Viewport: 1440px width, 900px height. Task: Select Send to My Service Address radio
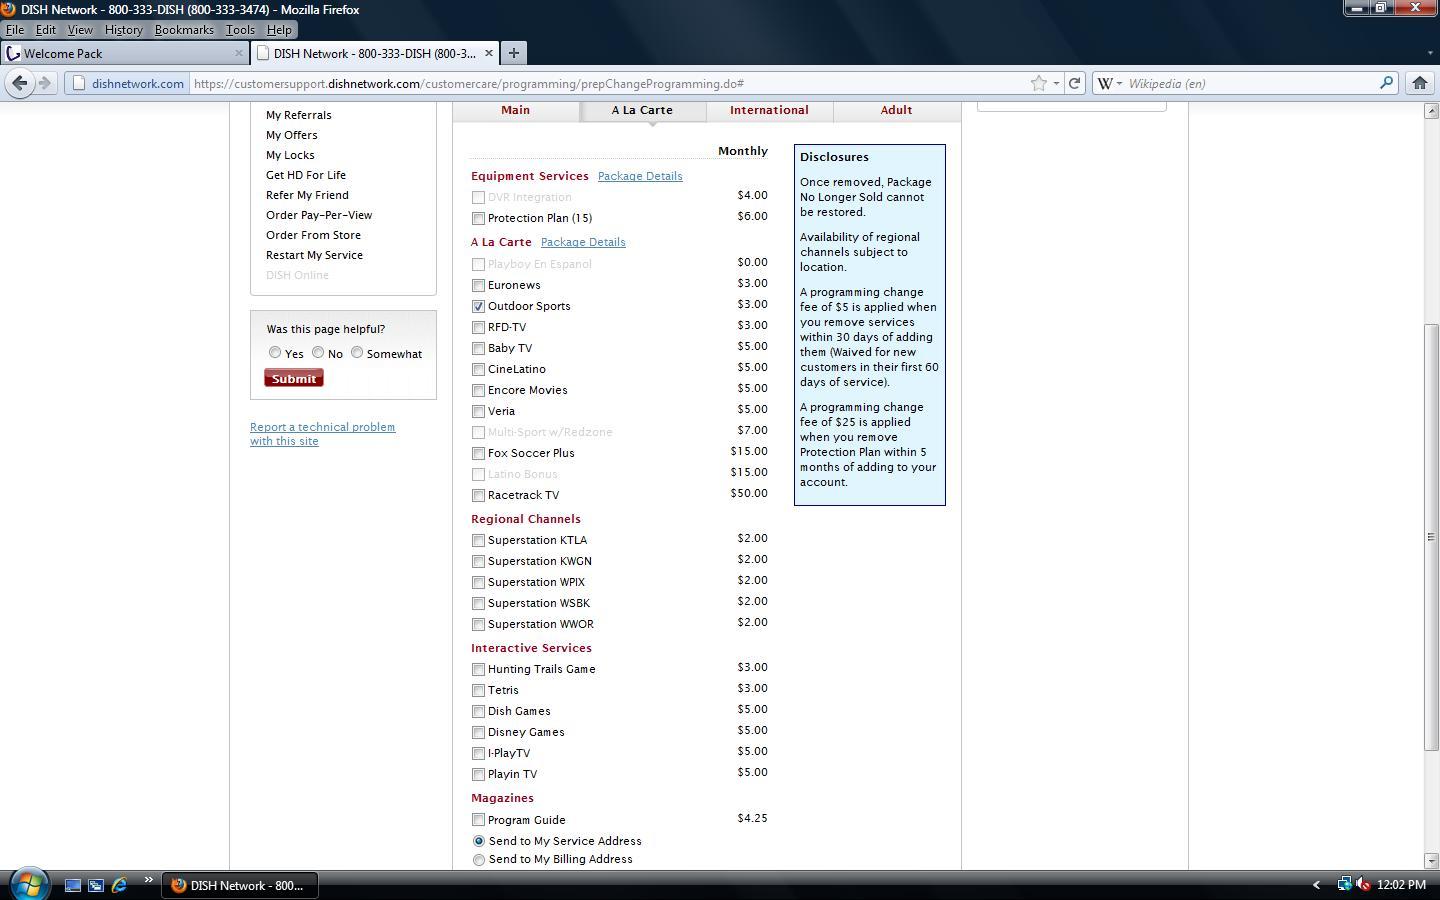click(x=479, y=841)
